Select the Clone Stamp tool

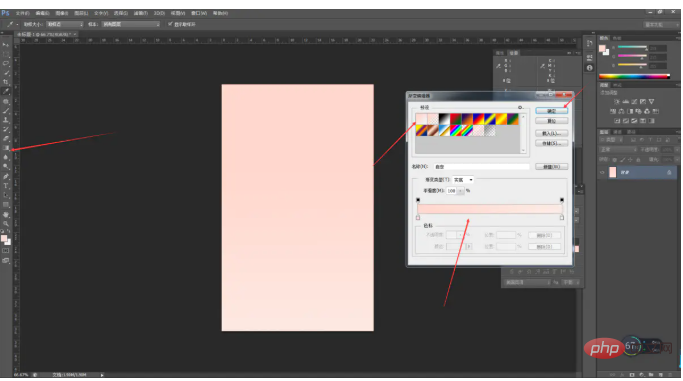(6, 120)
